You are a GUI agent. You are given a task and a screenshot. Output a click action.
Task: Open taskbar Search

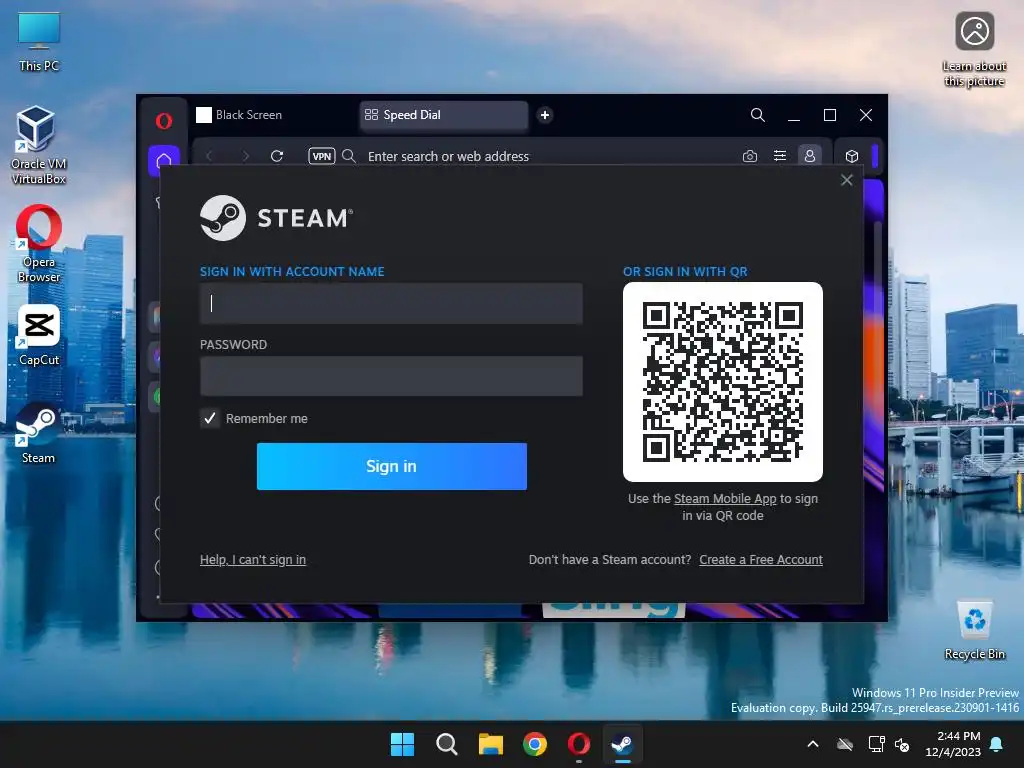[x=447, y=744]
